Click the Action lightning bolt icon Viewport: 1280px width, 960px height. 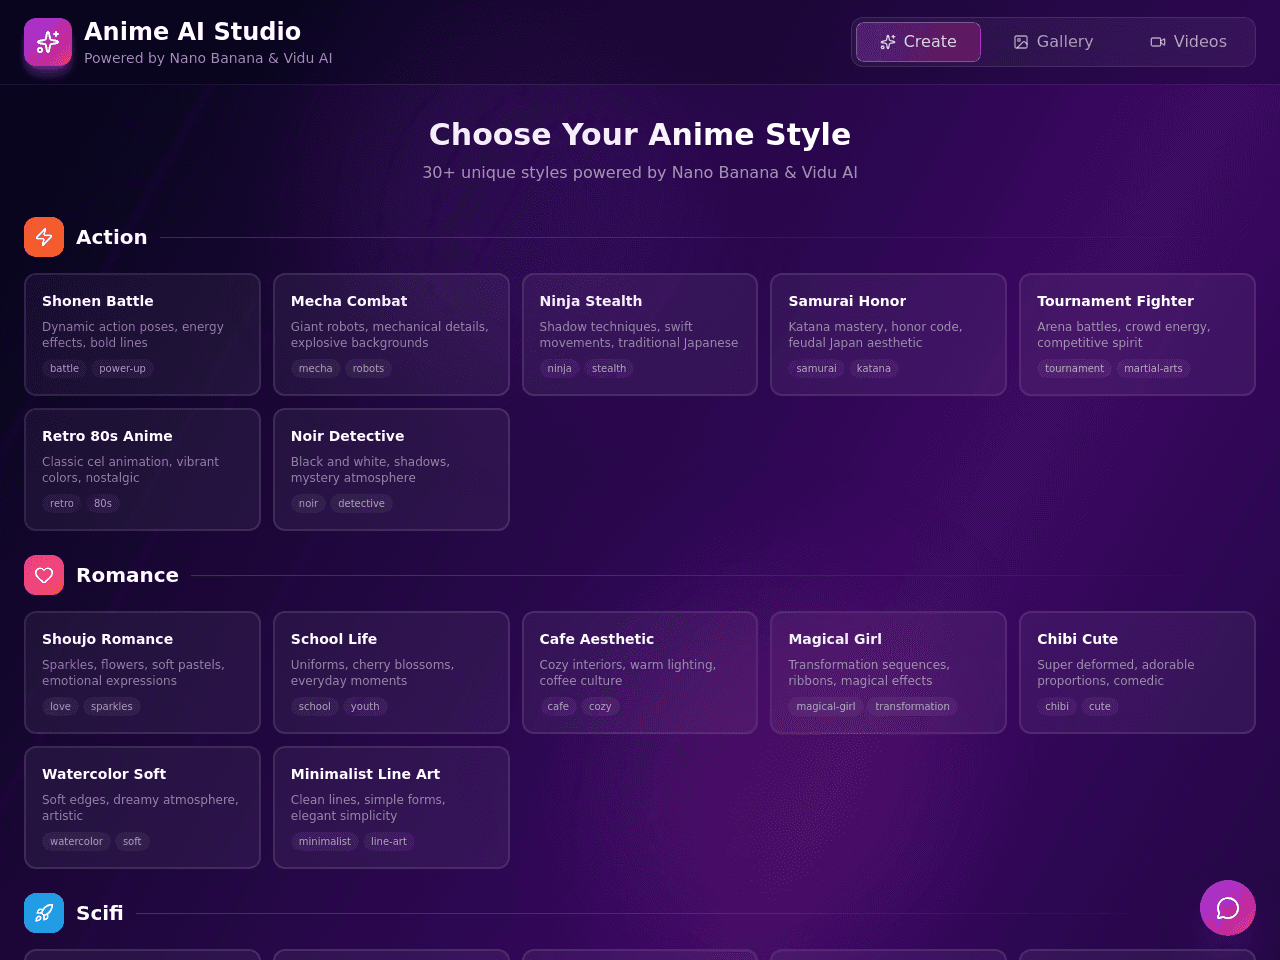[44, 237]
